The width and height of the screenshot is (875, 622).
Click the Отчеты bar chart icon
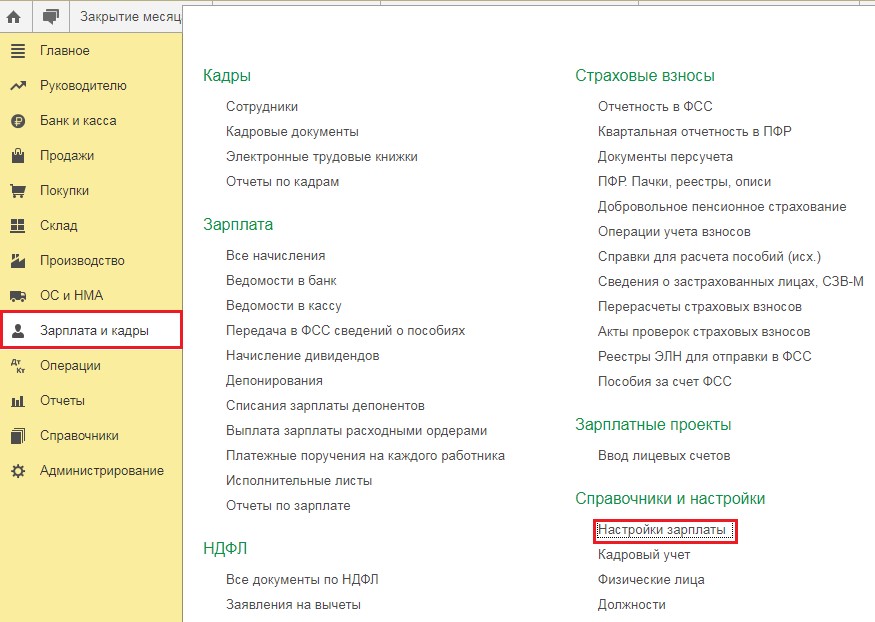[18, 401]
